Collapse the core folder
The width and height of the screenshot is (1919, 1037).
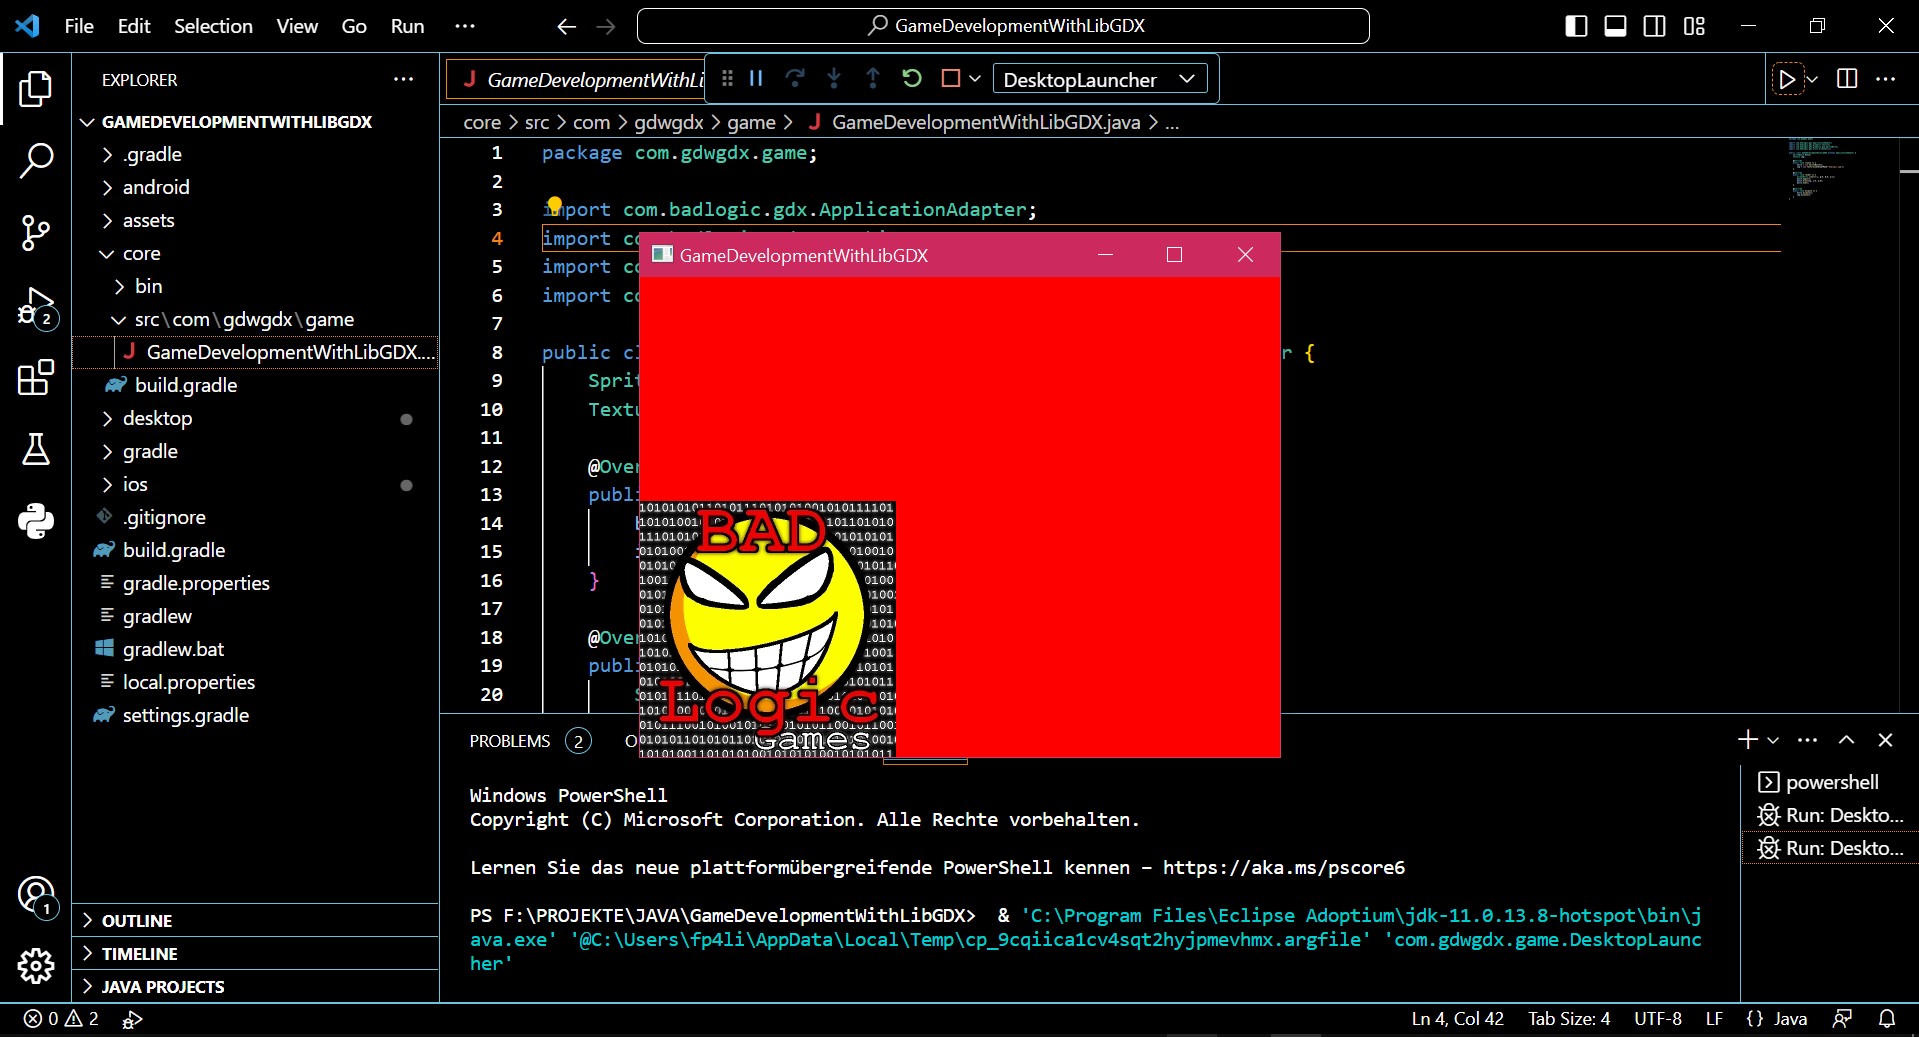click(107, 253)
